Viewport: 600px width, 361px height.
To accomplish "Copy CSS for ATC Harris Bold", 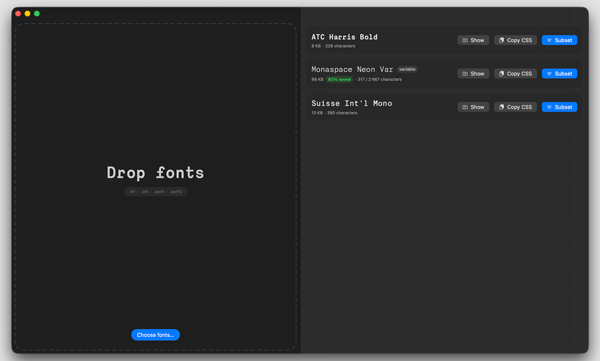I will (515, 40).
